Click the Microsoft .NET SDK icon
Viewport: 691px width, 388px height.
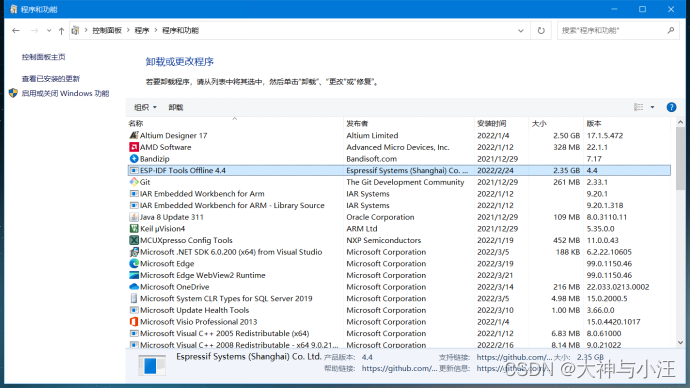(134, 252)
